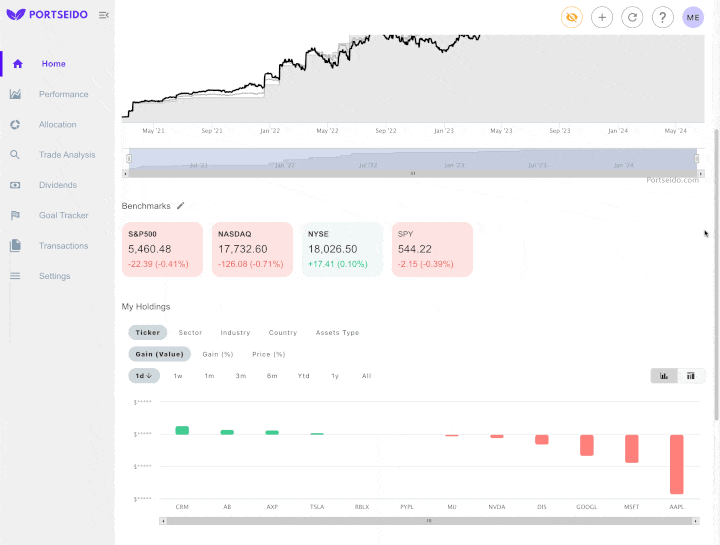
Task: Click the NASDAQ benchmark card
Action: (x=252, y=249)
